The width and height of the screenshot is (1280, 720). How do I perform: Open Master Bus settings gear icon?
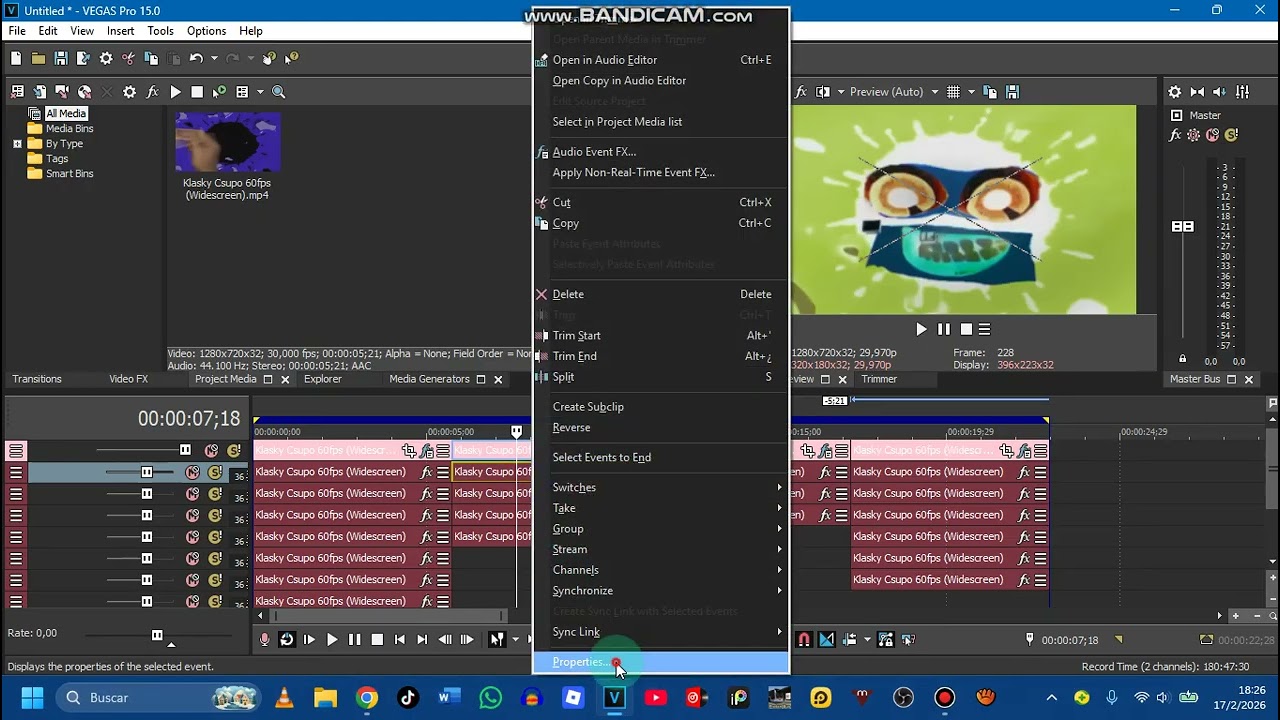(1175, 92)
